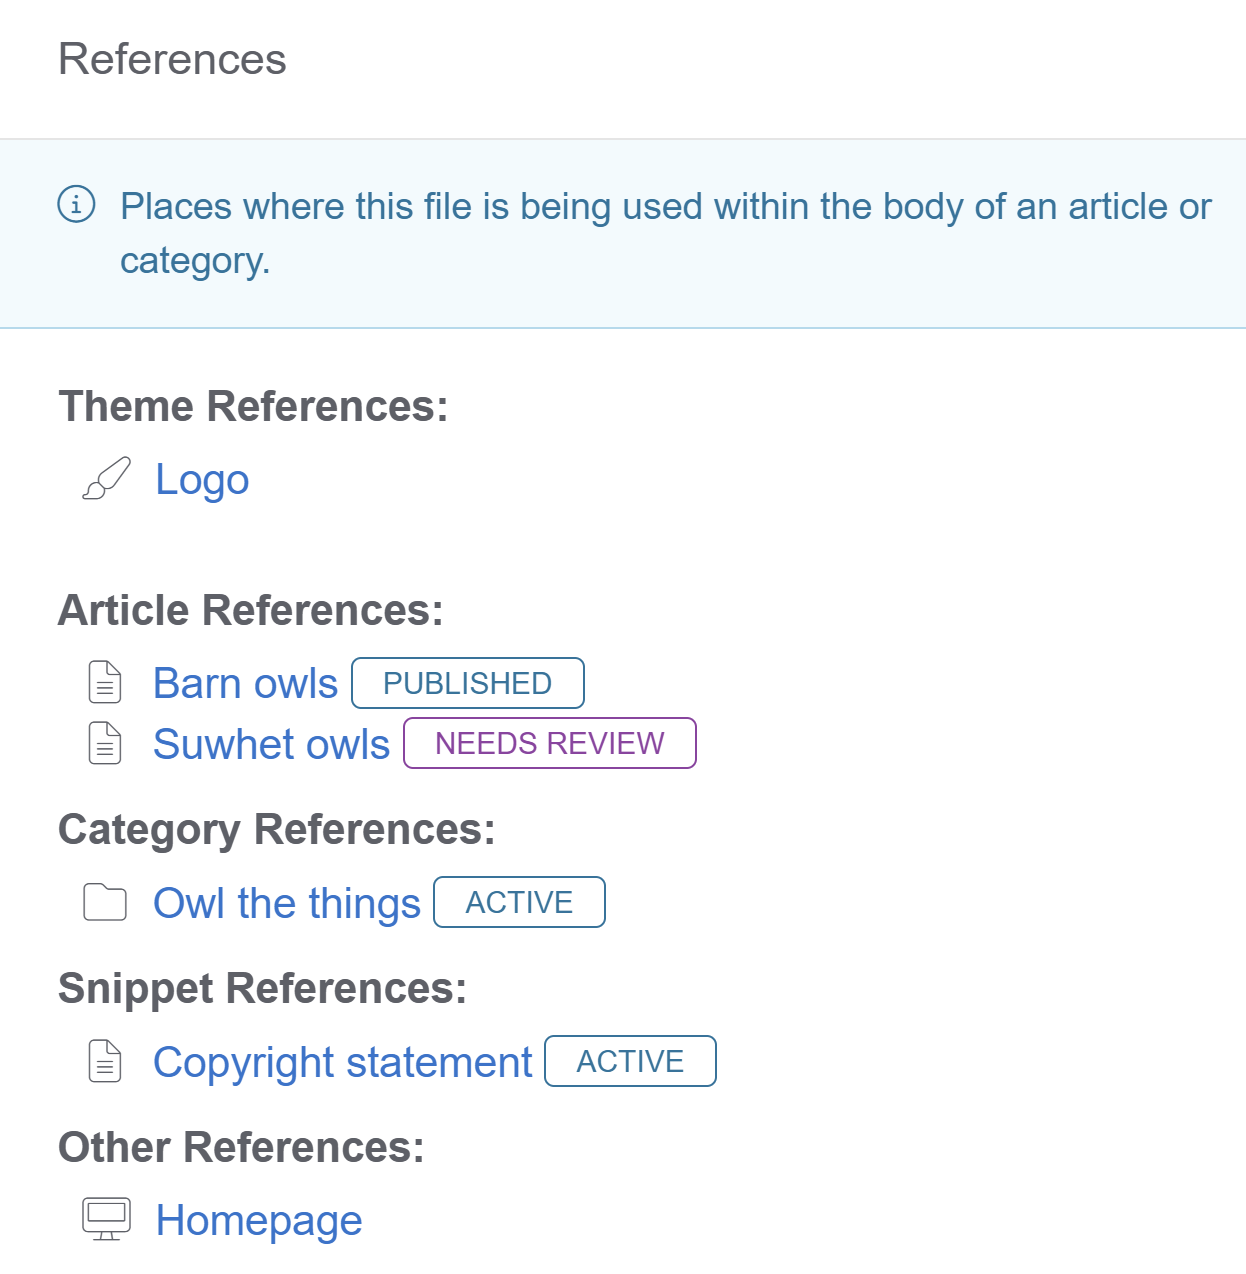
Task: Click the document icon next to Suwhet owls
Action: tap(105, 744)
